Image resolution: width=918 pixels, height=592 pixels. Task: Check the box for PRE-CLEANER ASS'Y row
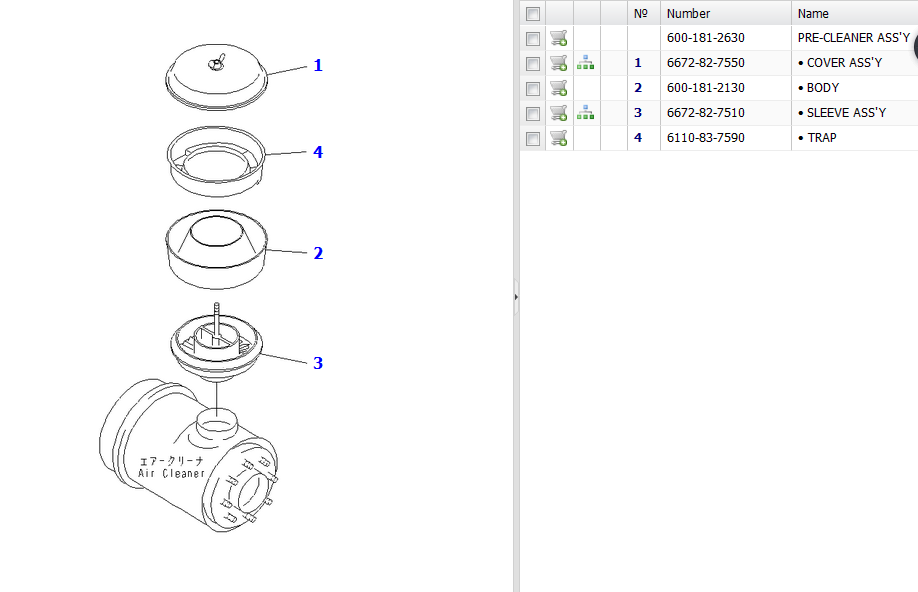pyautogui.click(x=533, y=38)
